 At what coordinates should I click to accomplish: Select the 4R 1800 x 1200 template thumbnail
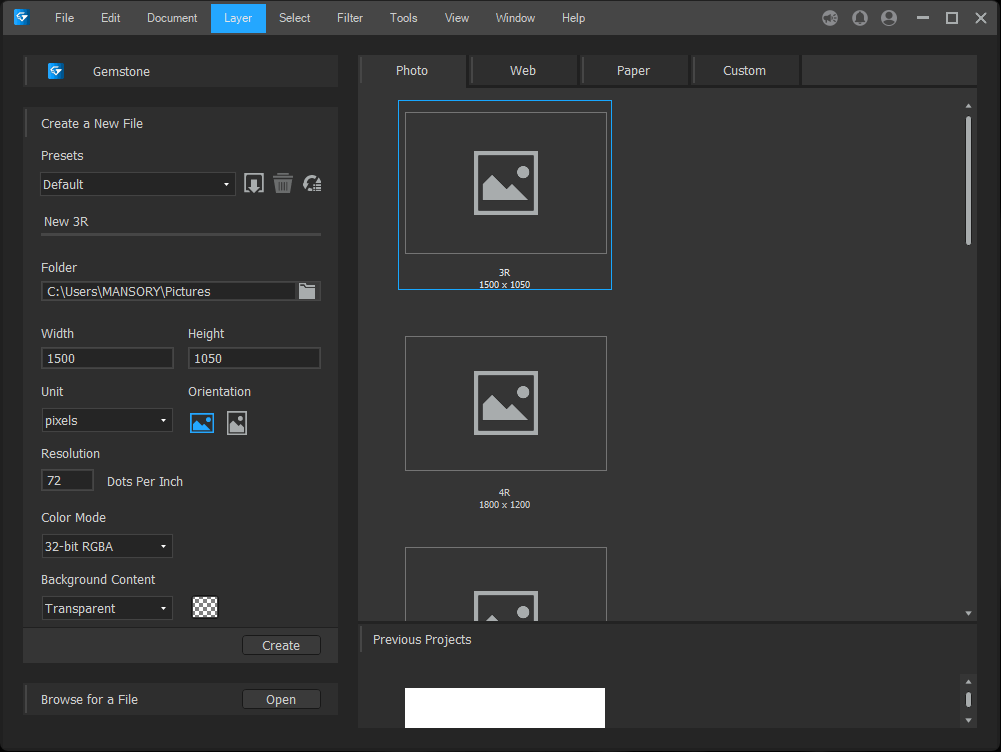pyautogui.click(x=505, y=403)
